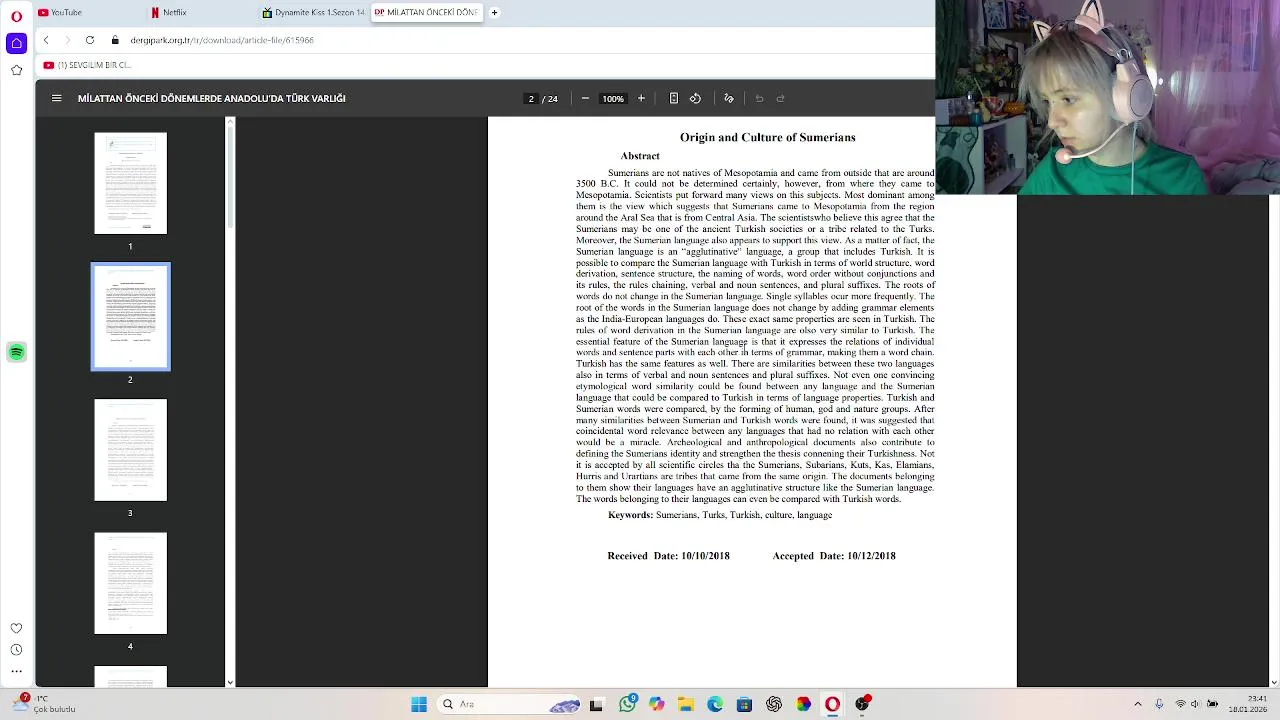Launch Microsoft Edge from taskbar
This screenshot has width=1280, height=720.
715,704
